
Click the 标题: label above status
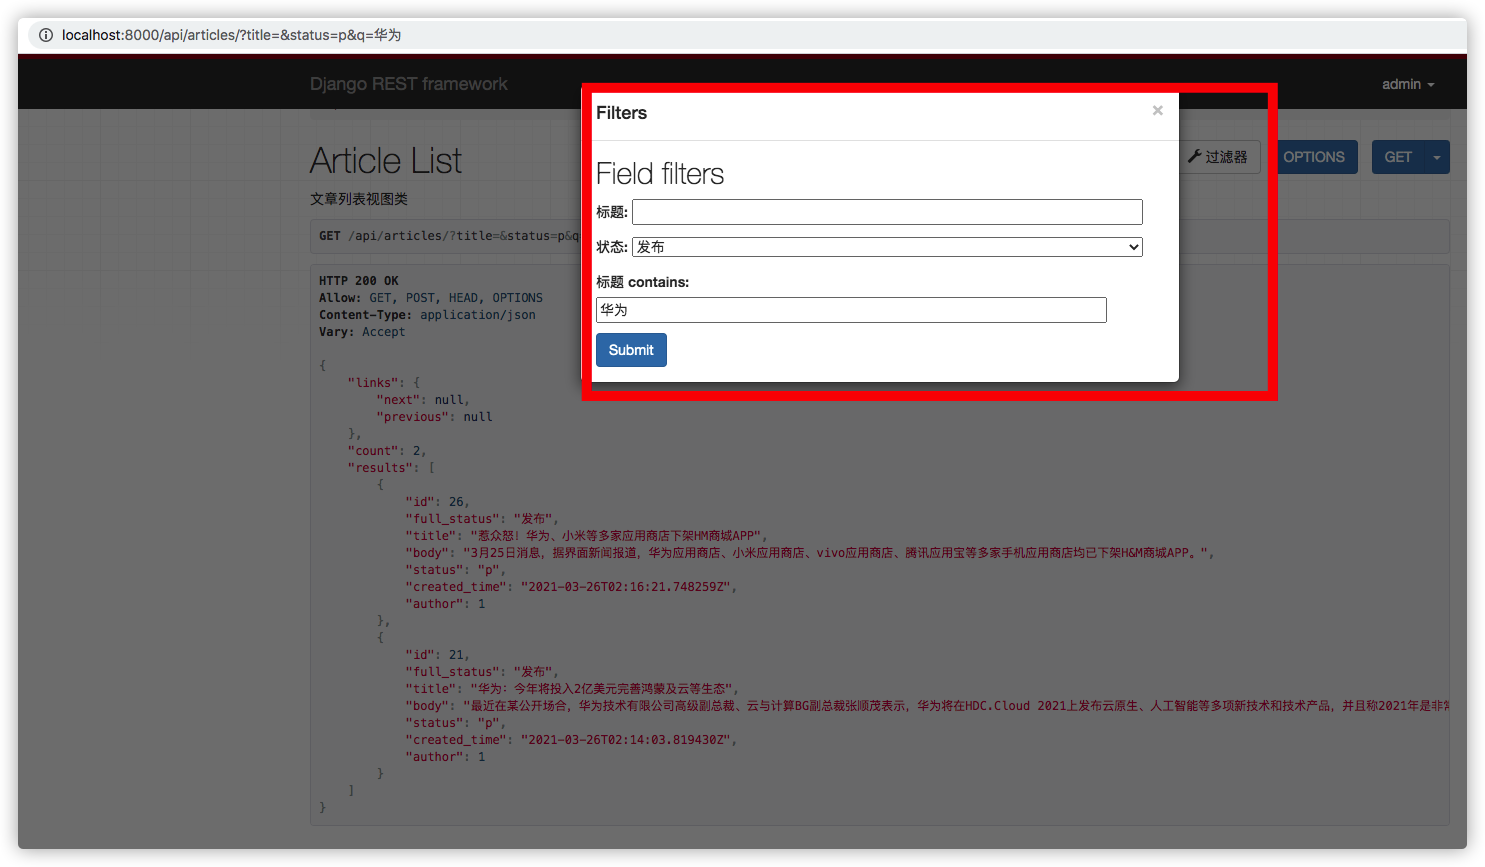611,212
